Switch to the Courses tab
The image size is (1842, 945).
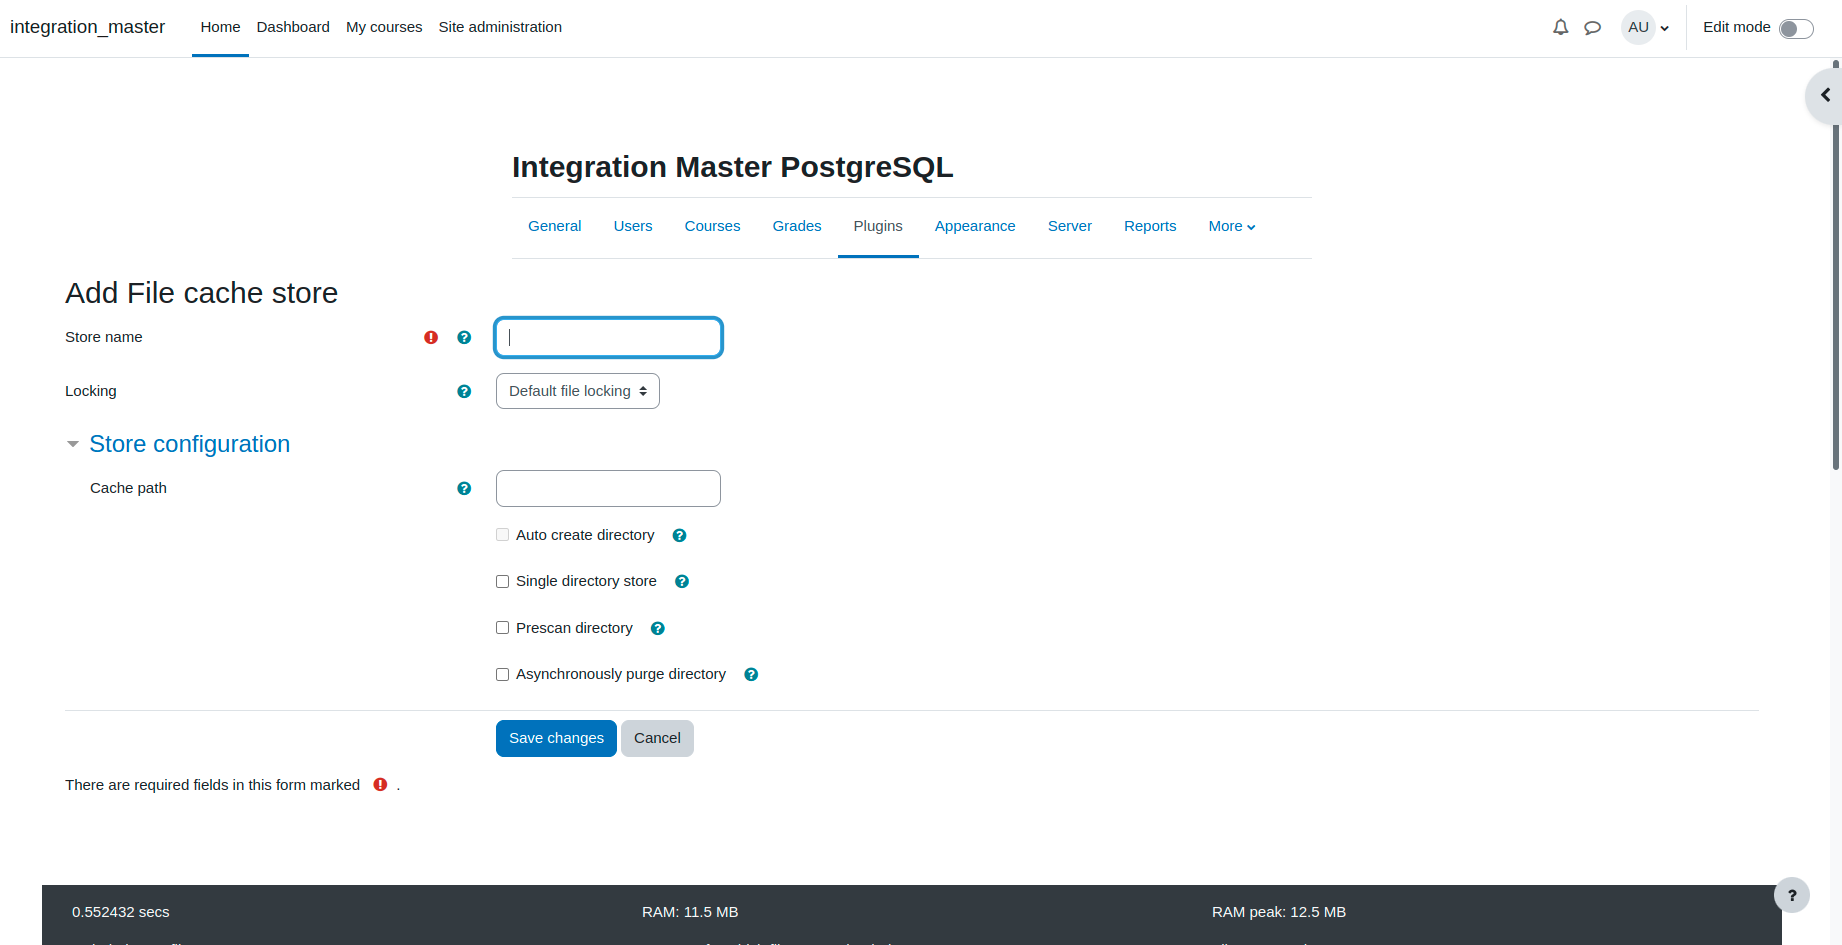tap(713, 226)
